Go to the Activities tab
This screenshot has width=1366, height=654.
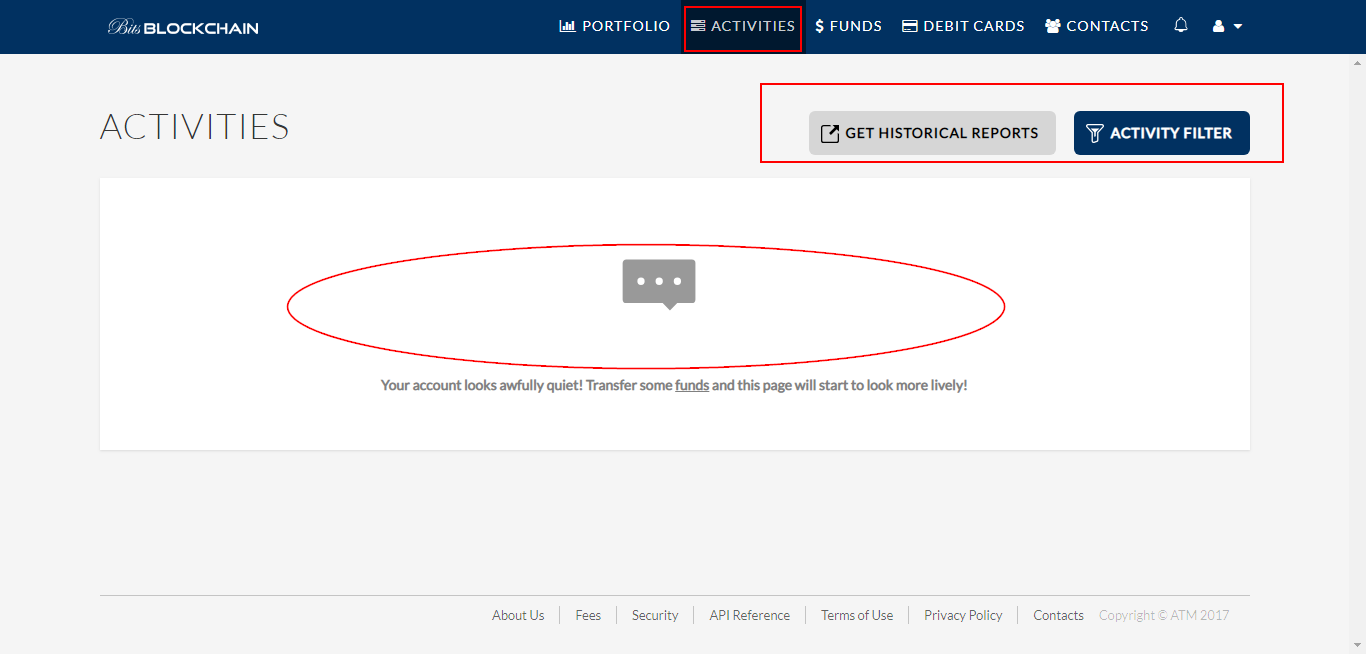click(743, 26)
